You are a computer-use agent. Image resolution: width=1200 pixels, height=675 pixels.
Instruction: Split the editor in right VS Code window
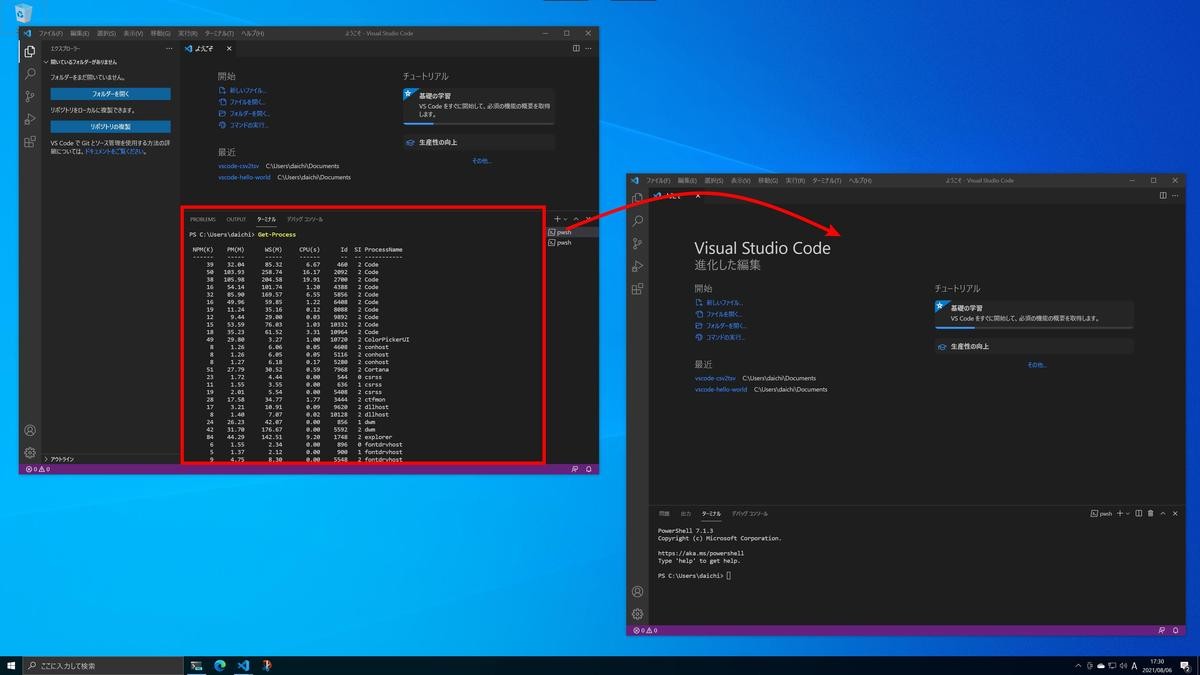[1163, 195]
